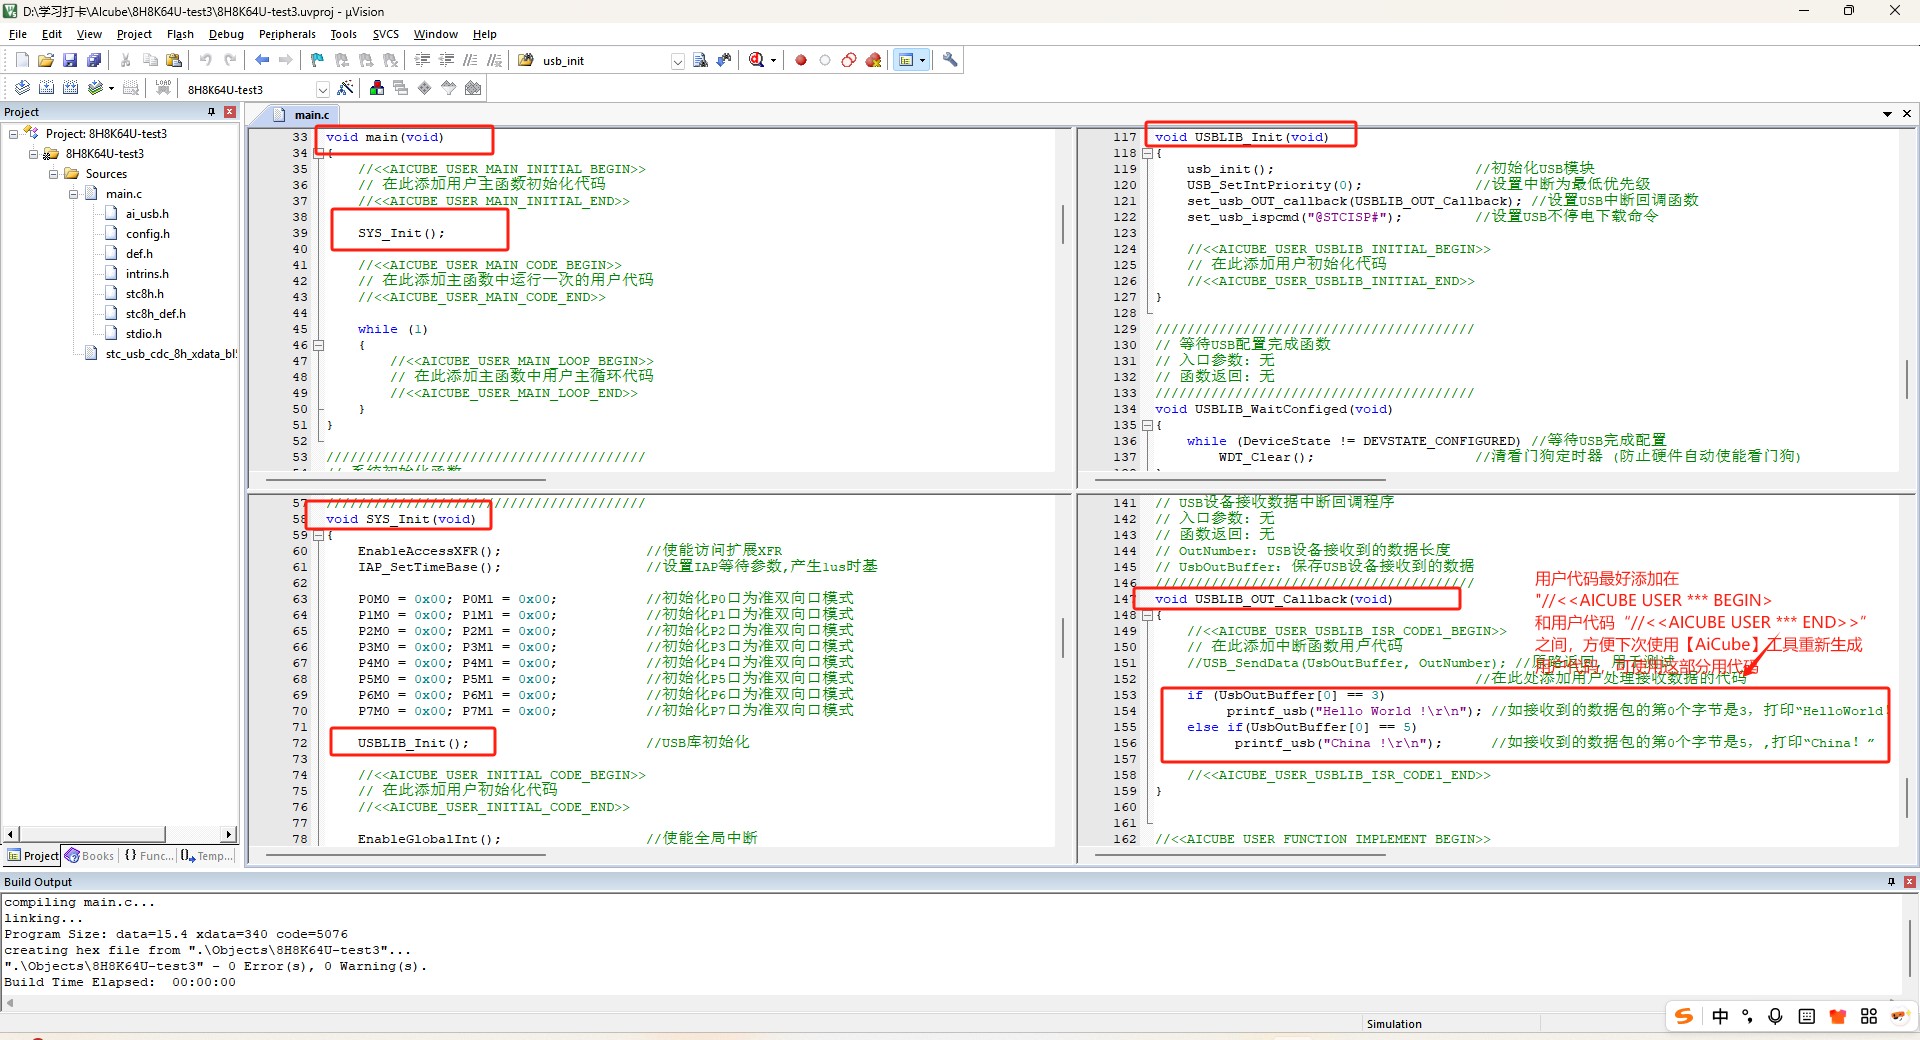Click the Batch Build icon
The height and width of the screenshot is (1040, 1920).
pos(95,88)
